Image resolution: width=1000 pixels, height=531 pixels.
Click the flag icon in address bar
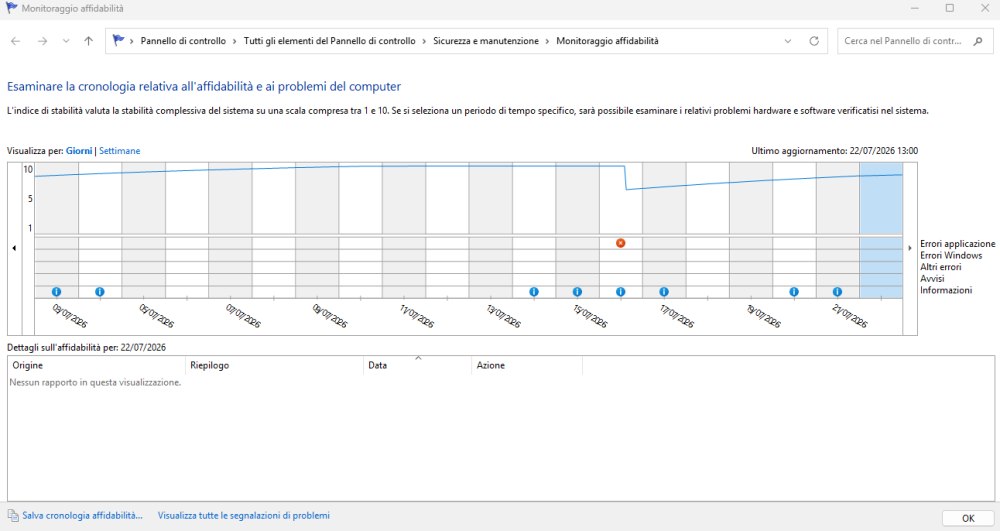pos(118,40)
